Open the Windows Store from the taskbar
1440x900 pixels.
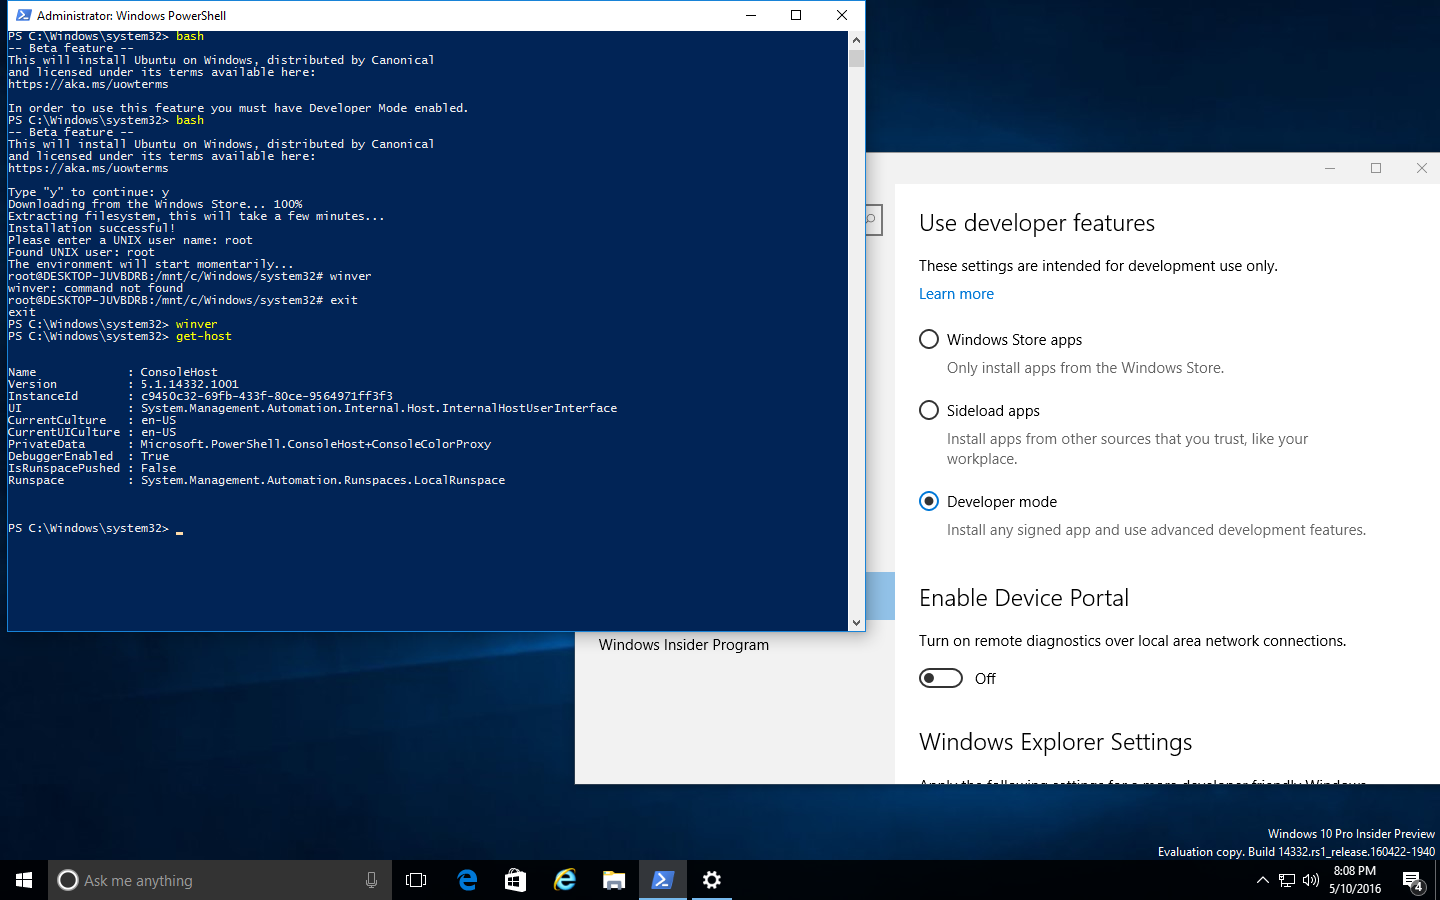(515, 880)
